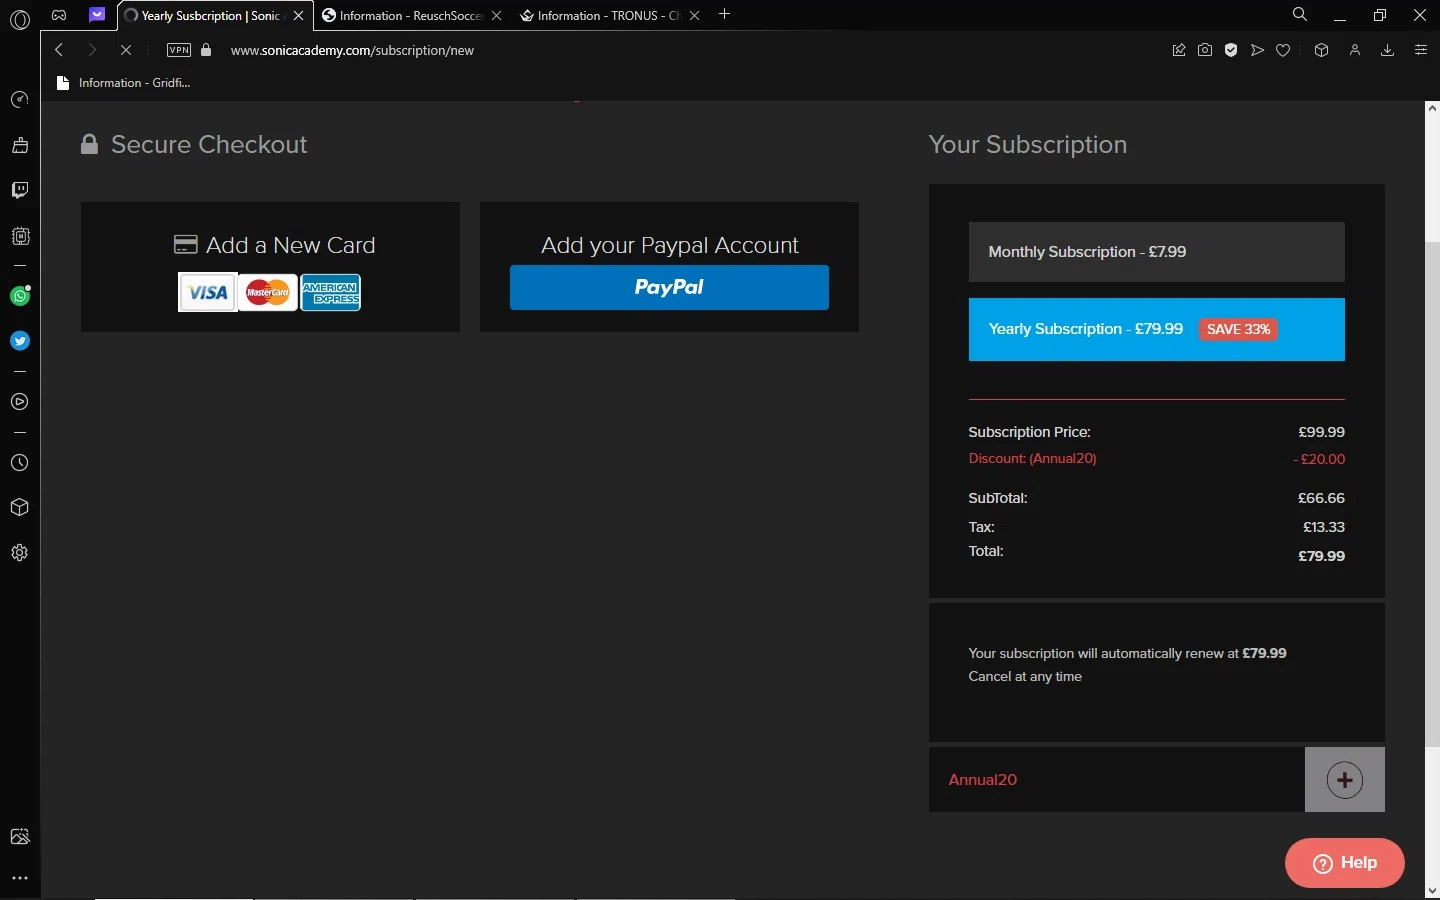
Task: Open Settings gear in sidebar
Action: [x=20, y=553]
